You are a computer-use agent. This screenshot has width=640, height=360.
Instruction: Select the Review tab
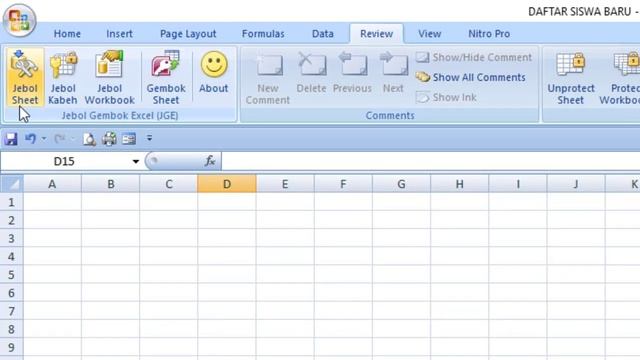pos(376,34)
